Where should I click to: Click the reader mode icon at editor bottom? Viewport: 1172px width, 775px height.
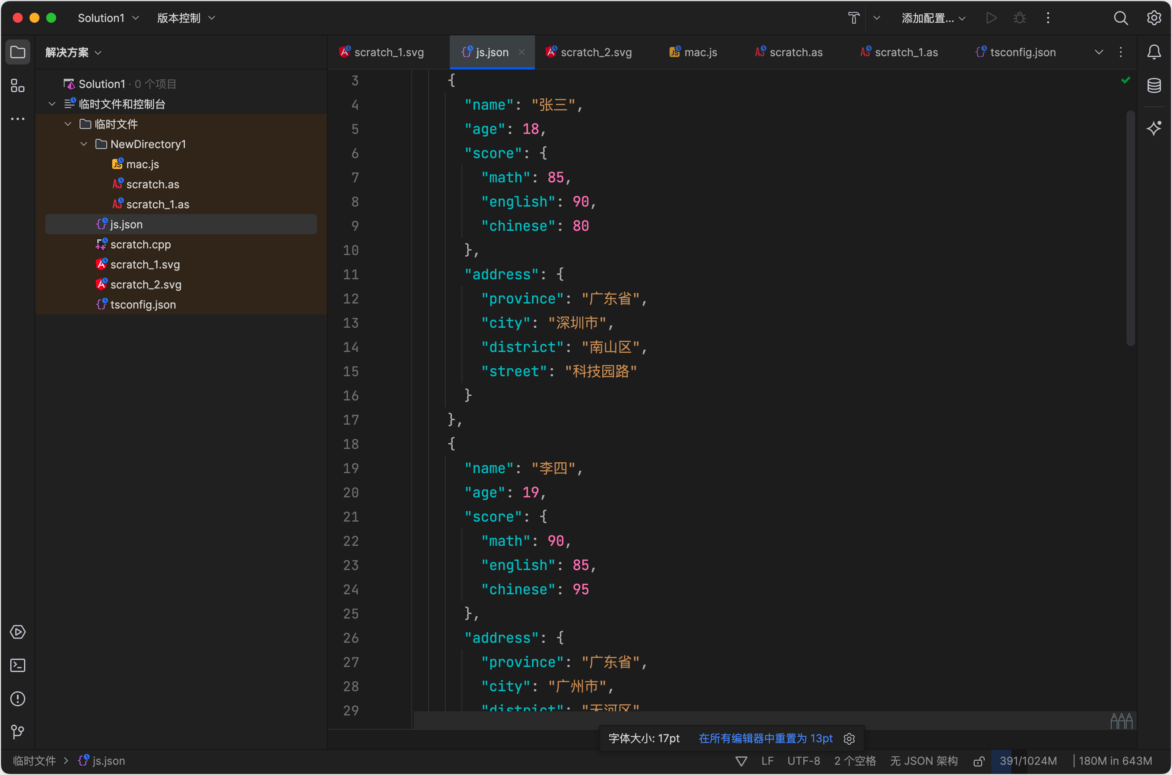[x=1121, y=720]
